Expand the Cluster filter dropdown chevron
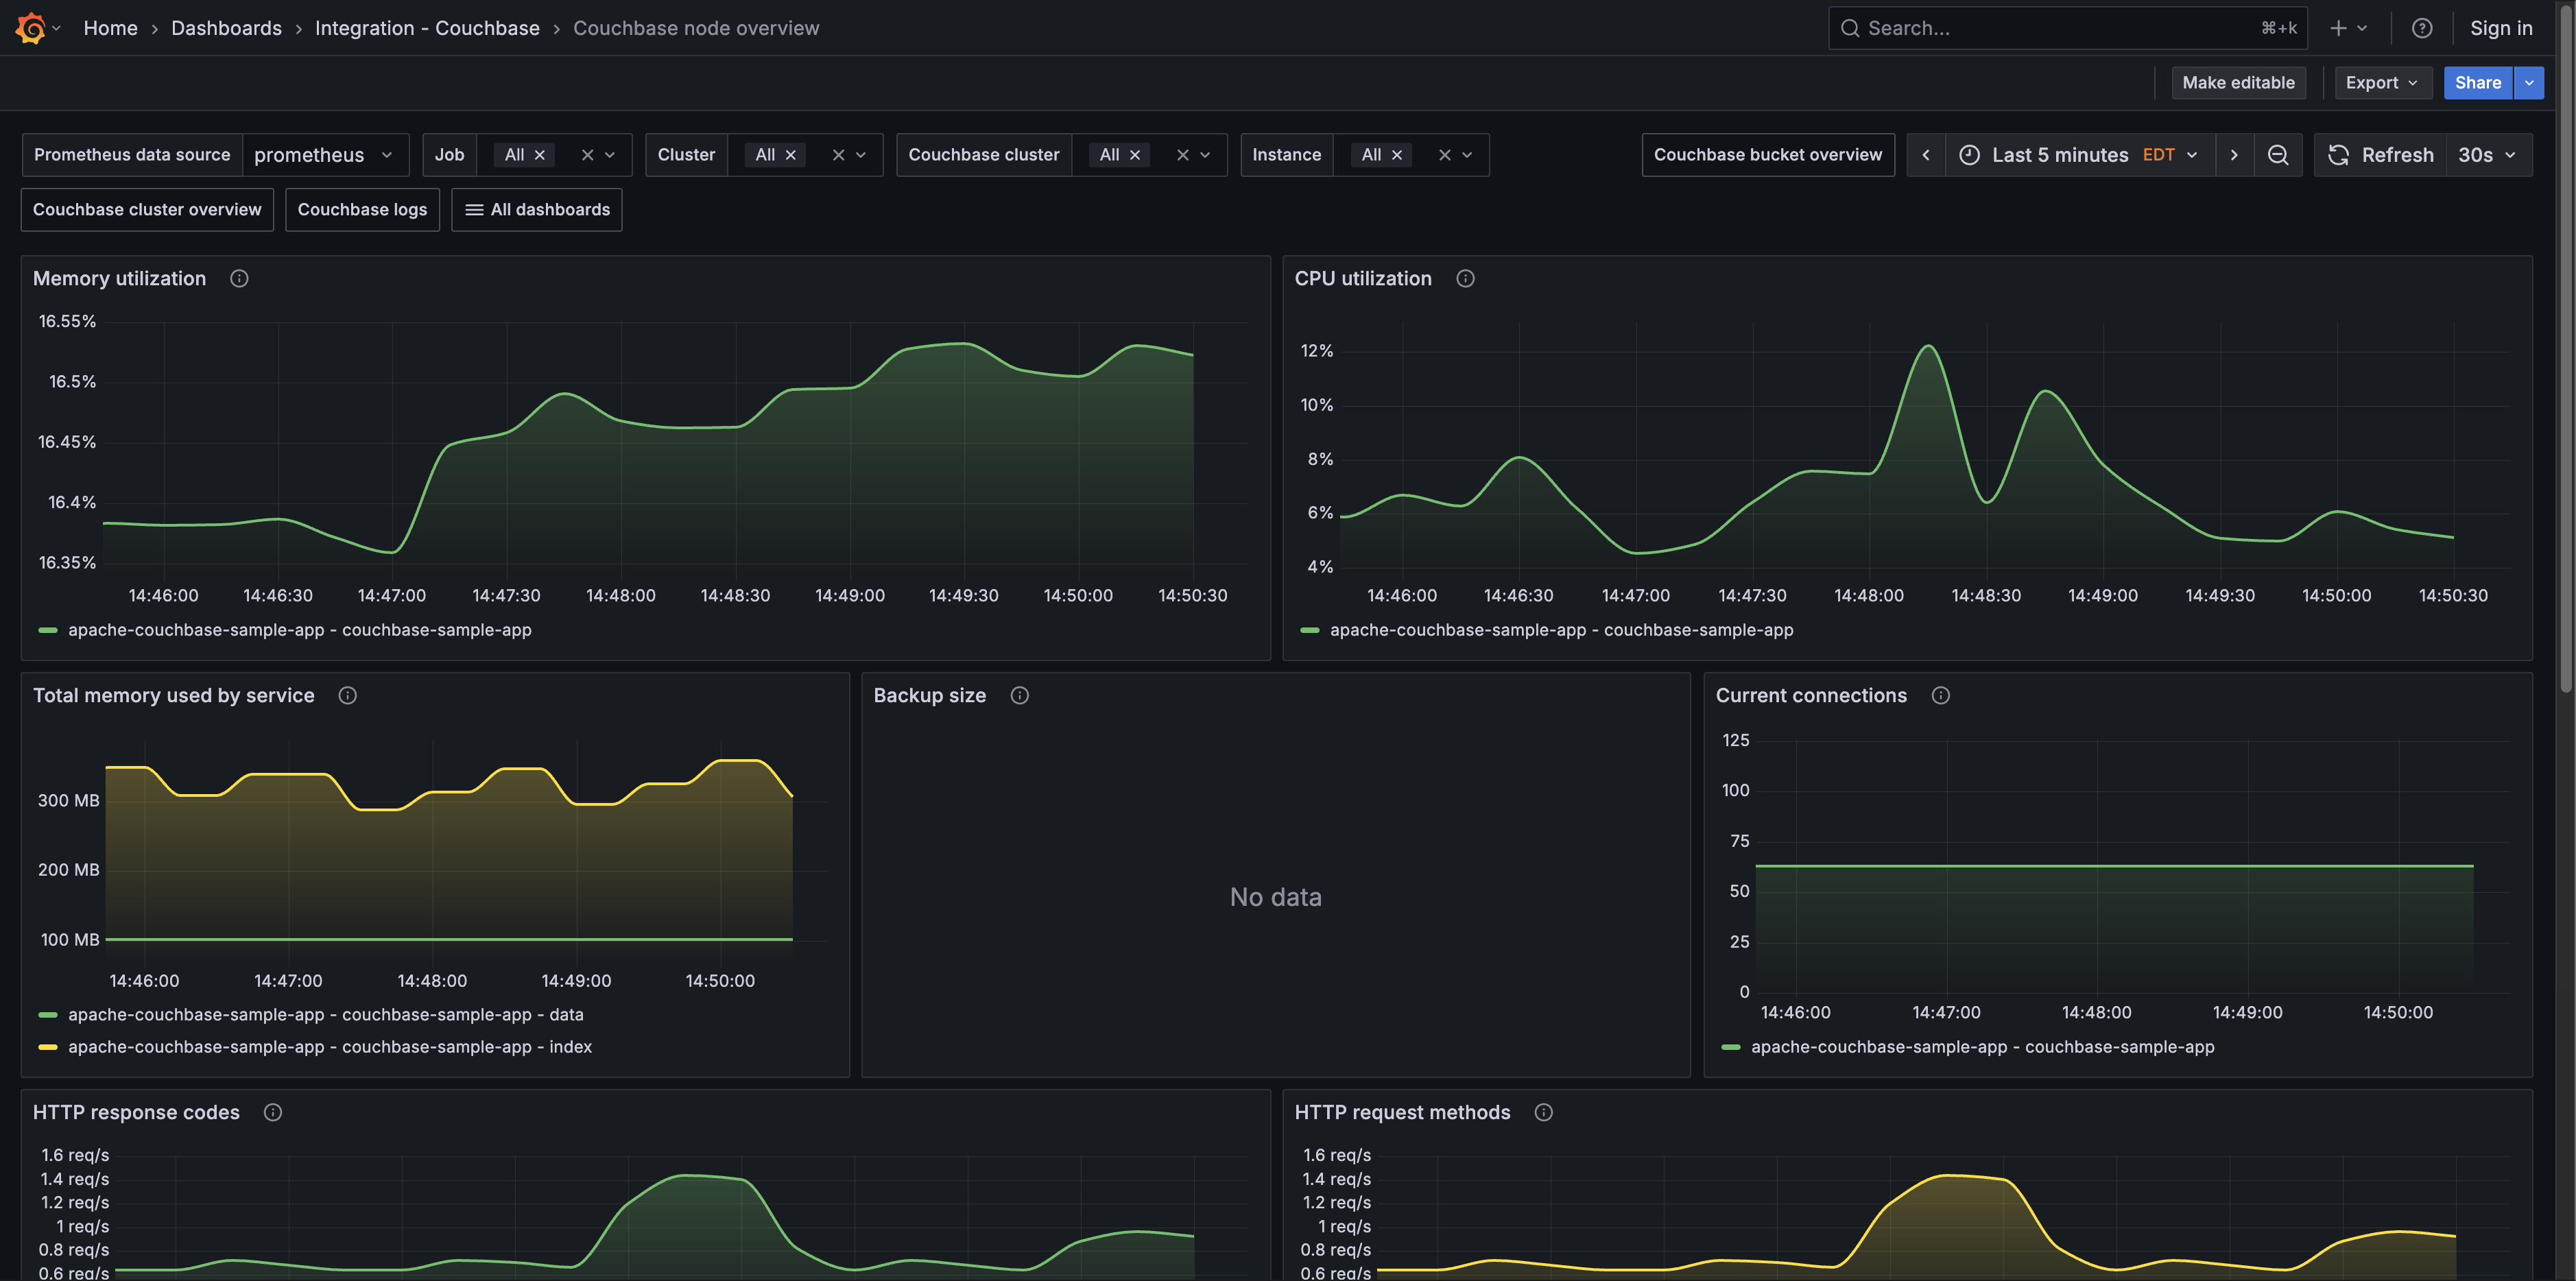 861,155
